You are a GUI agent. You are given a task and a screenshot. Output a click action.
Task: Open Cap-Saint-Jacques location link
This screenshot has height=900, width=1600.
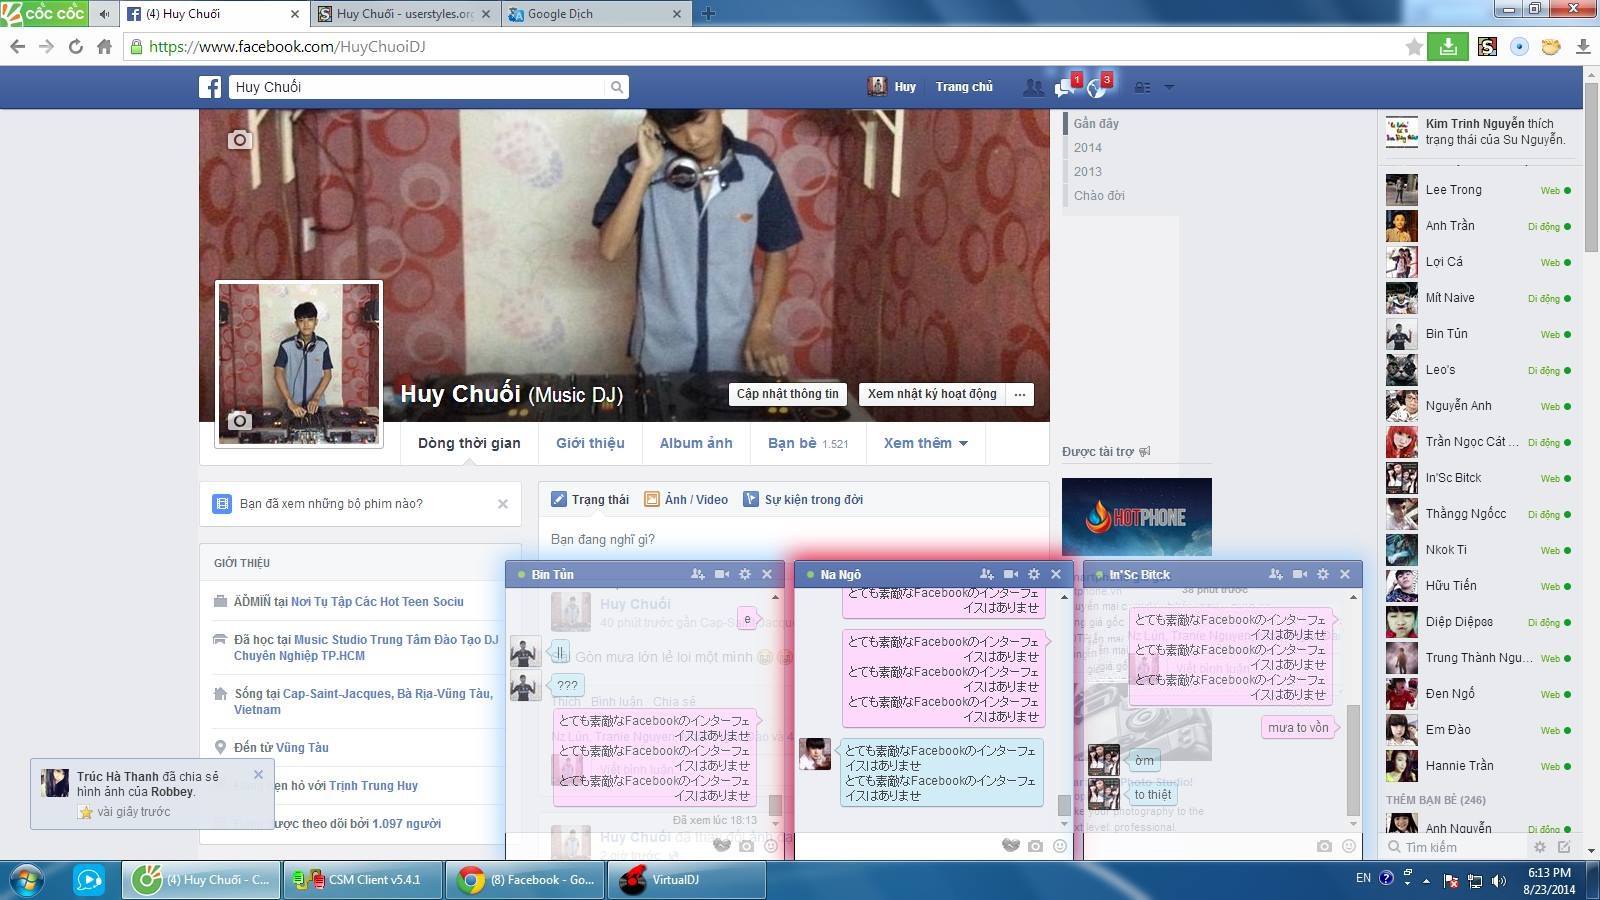coord(387,693)
